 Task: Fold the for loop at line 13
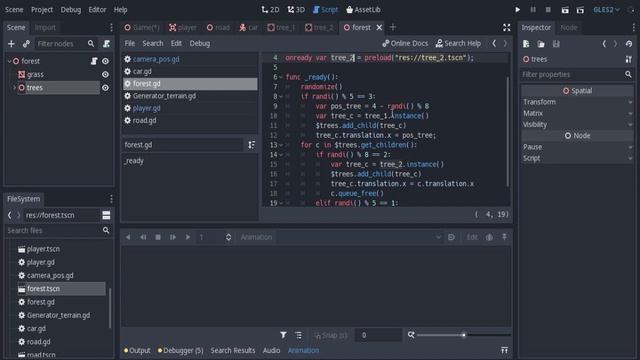tap(280, 145)
